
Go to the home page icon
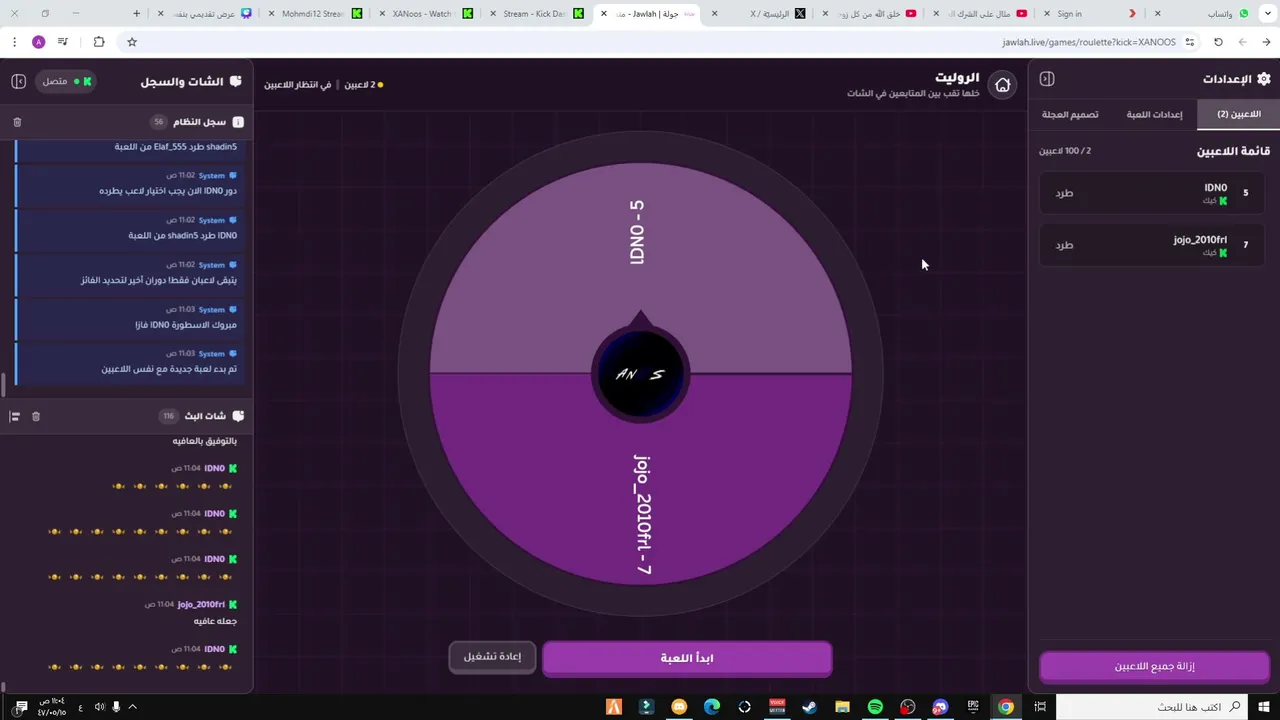1002,85
